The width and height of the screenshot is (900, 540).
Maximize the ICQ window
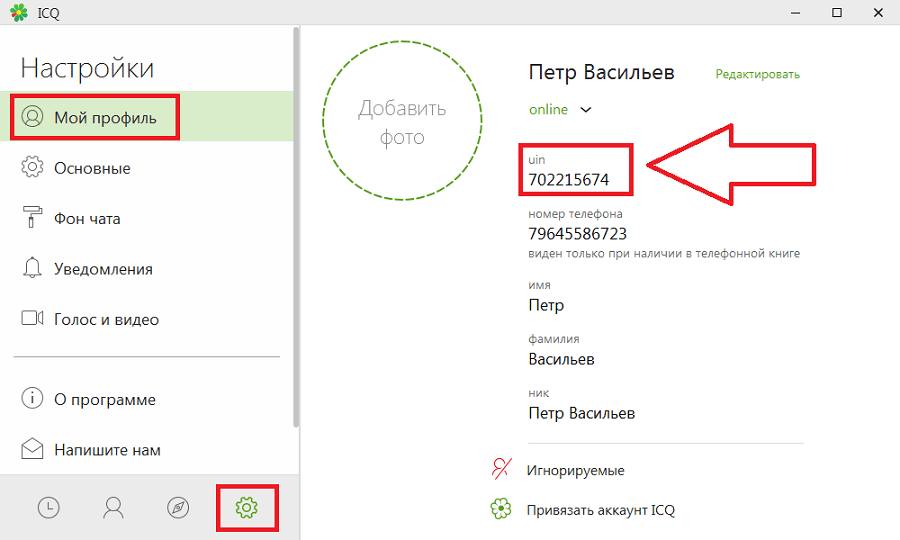837,13
